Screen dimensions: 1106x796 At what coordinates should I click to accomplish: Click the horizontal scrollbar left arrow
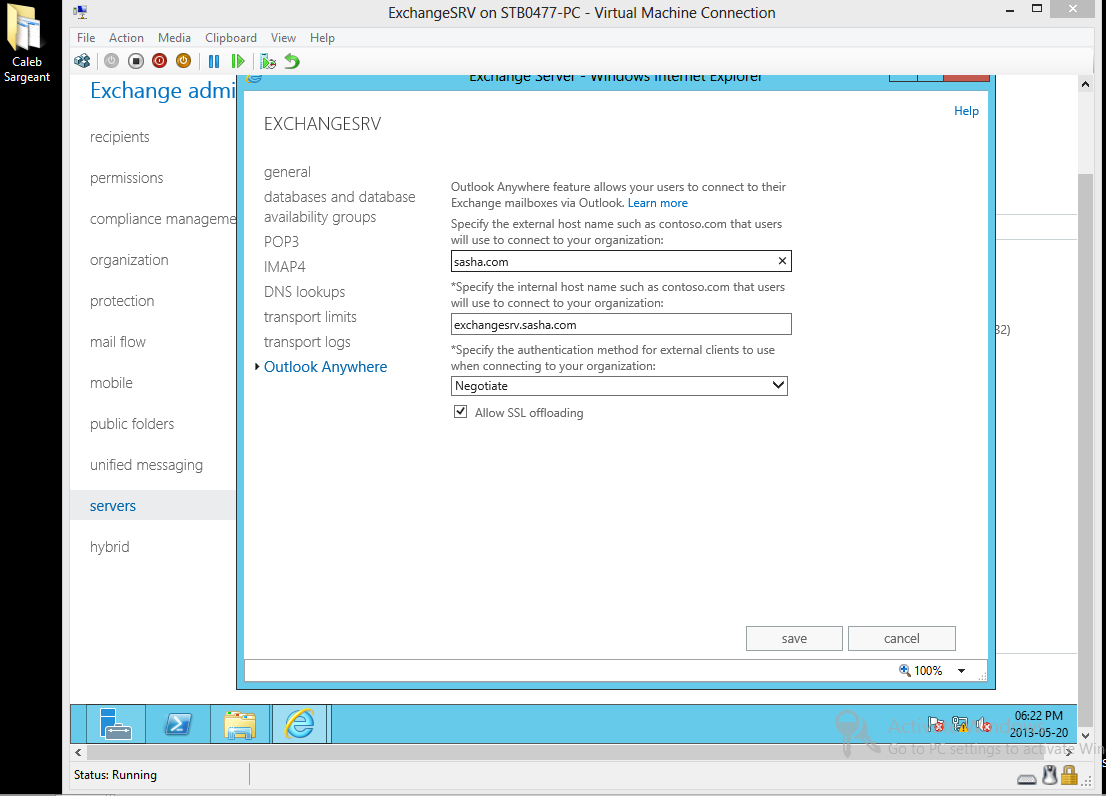pyautogui.click(x=78, y=752)
